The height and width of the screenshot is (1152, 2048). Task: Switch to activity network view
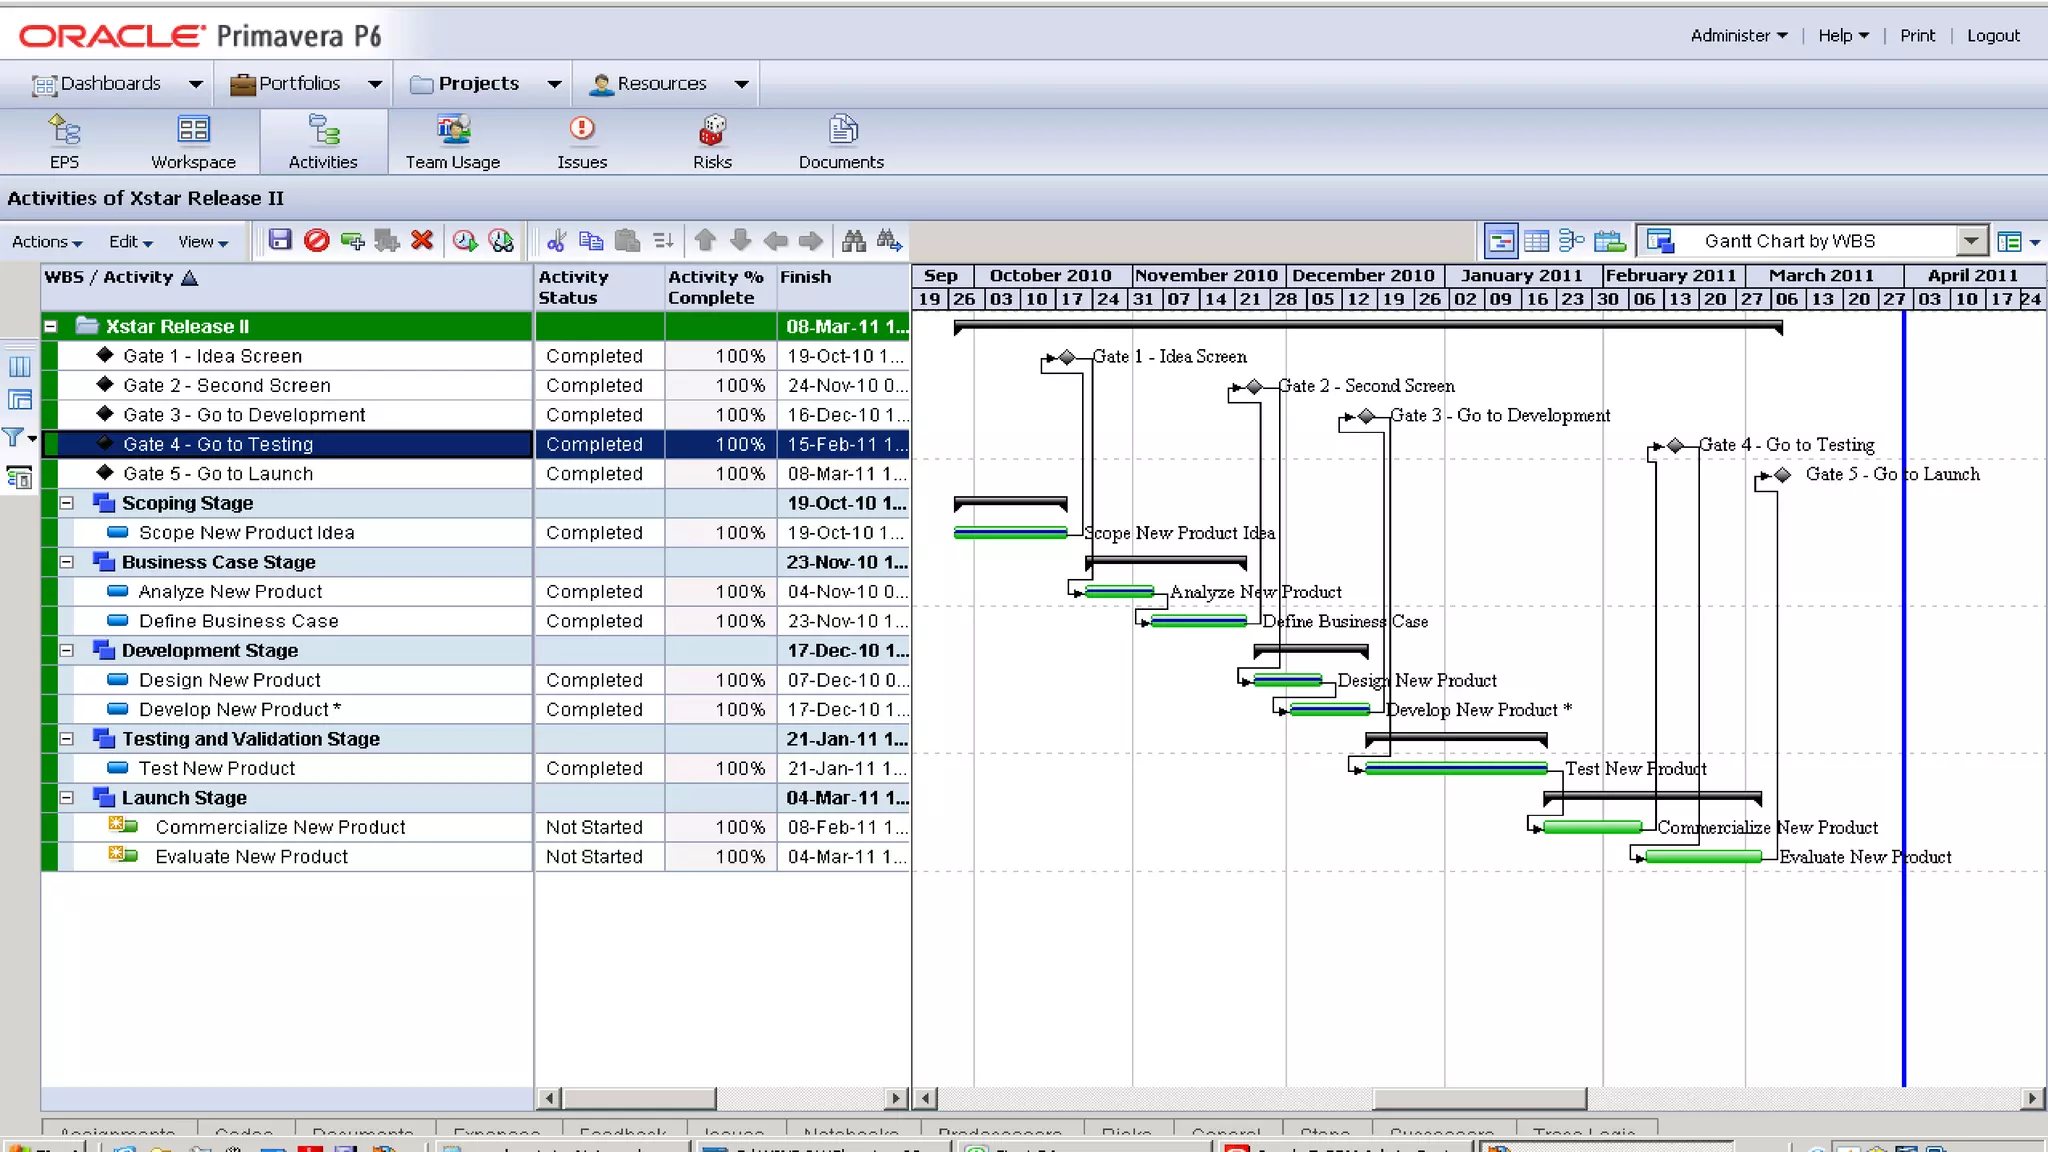[x=1572, y=241]
